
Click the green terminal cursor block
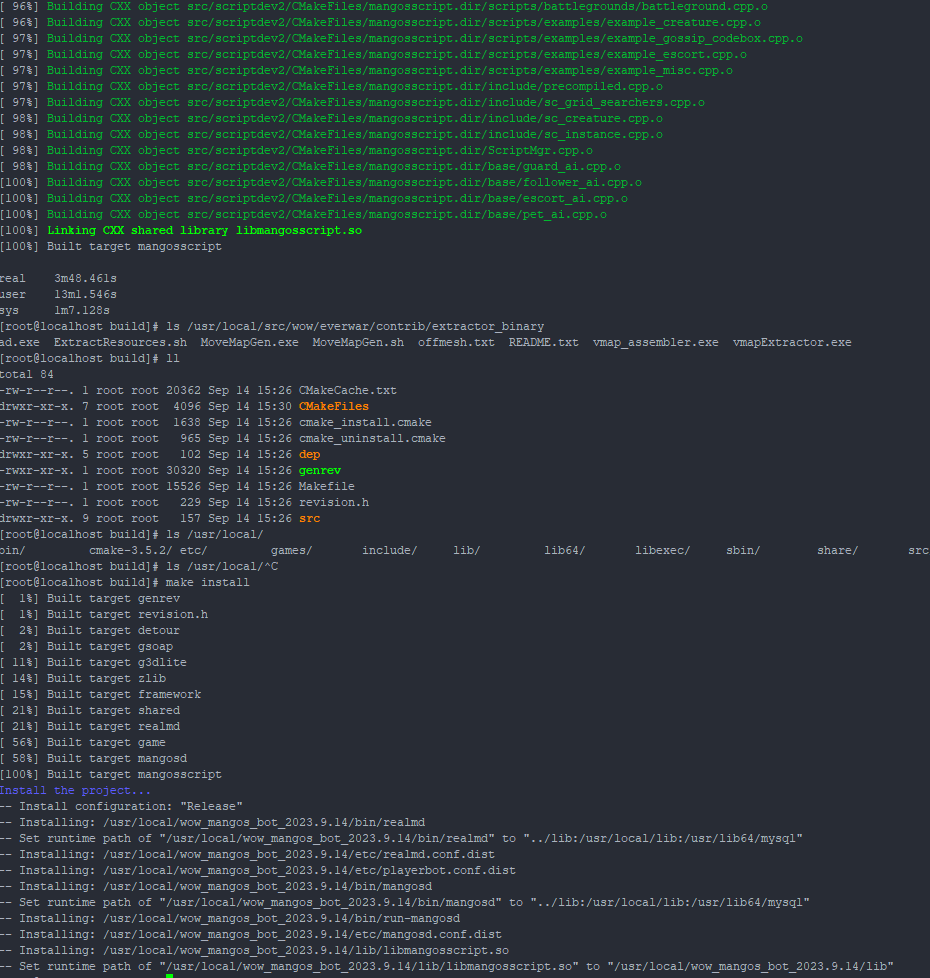tap(170, 976)
